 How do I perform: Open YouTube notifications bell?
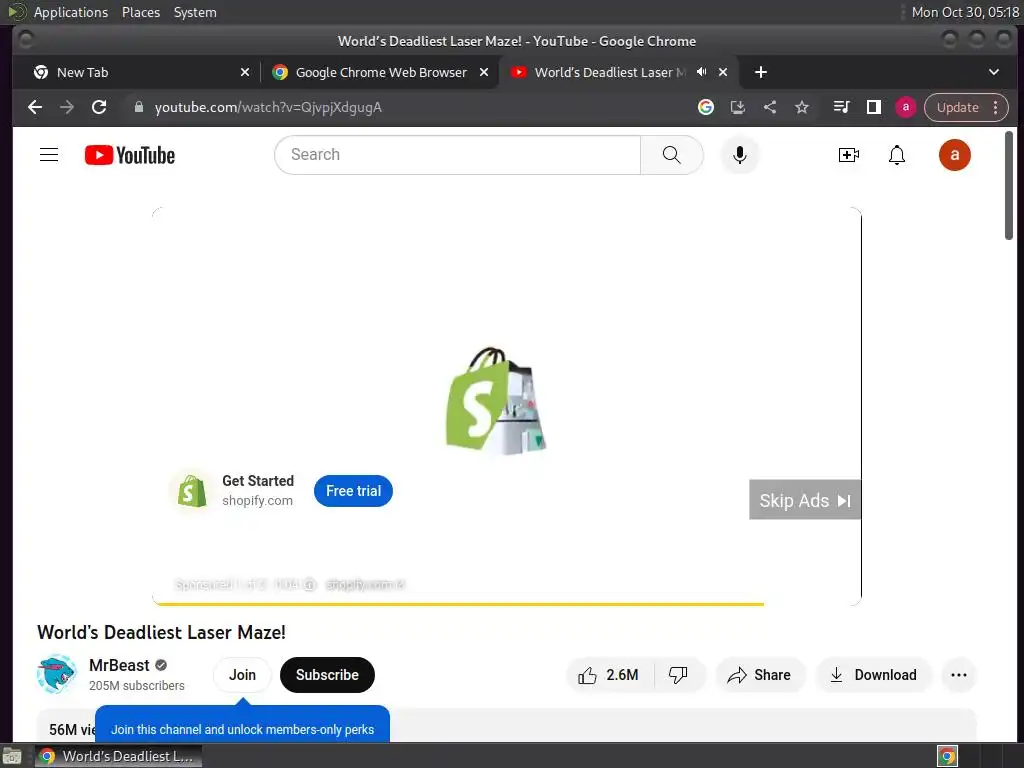click(897, 155)
